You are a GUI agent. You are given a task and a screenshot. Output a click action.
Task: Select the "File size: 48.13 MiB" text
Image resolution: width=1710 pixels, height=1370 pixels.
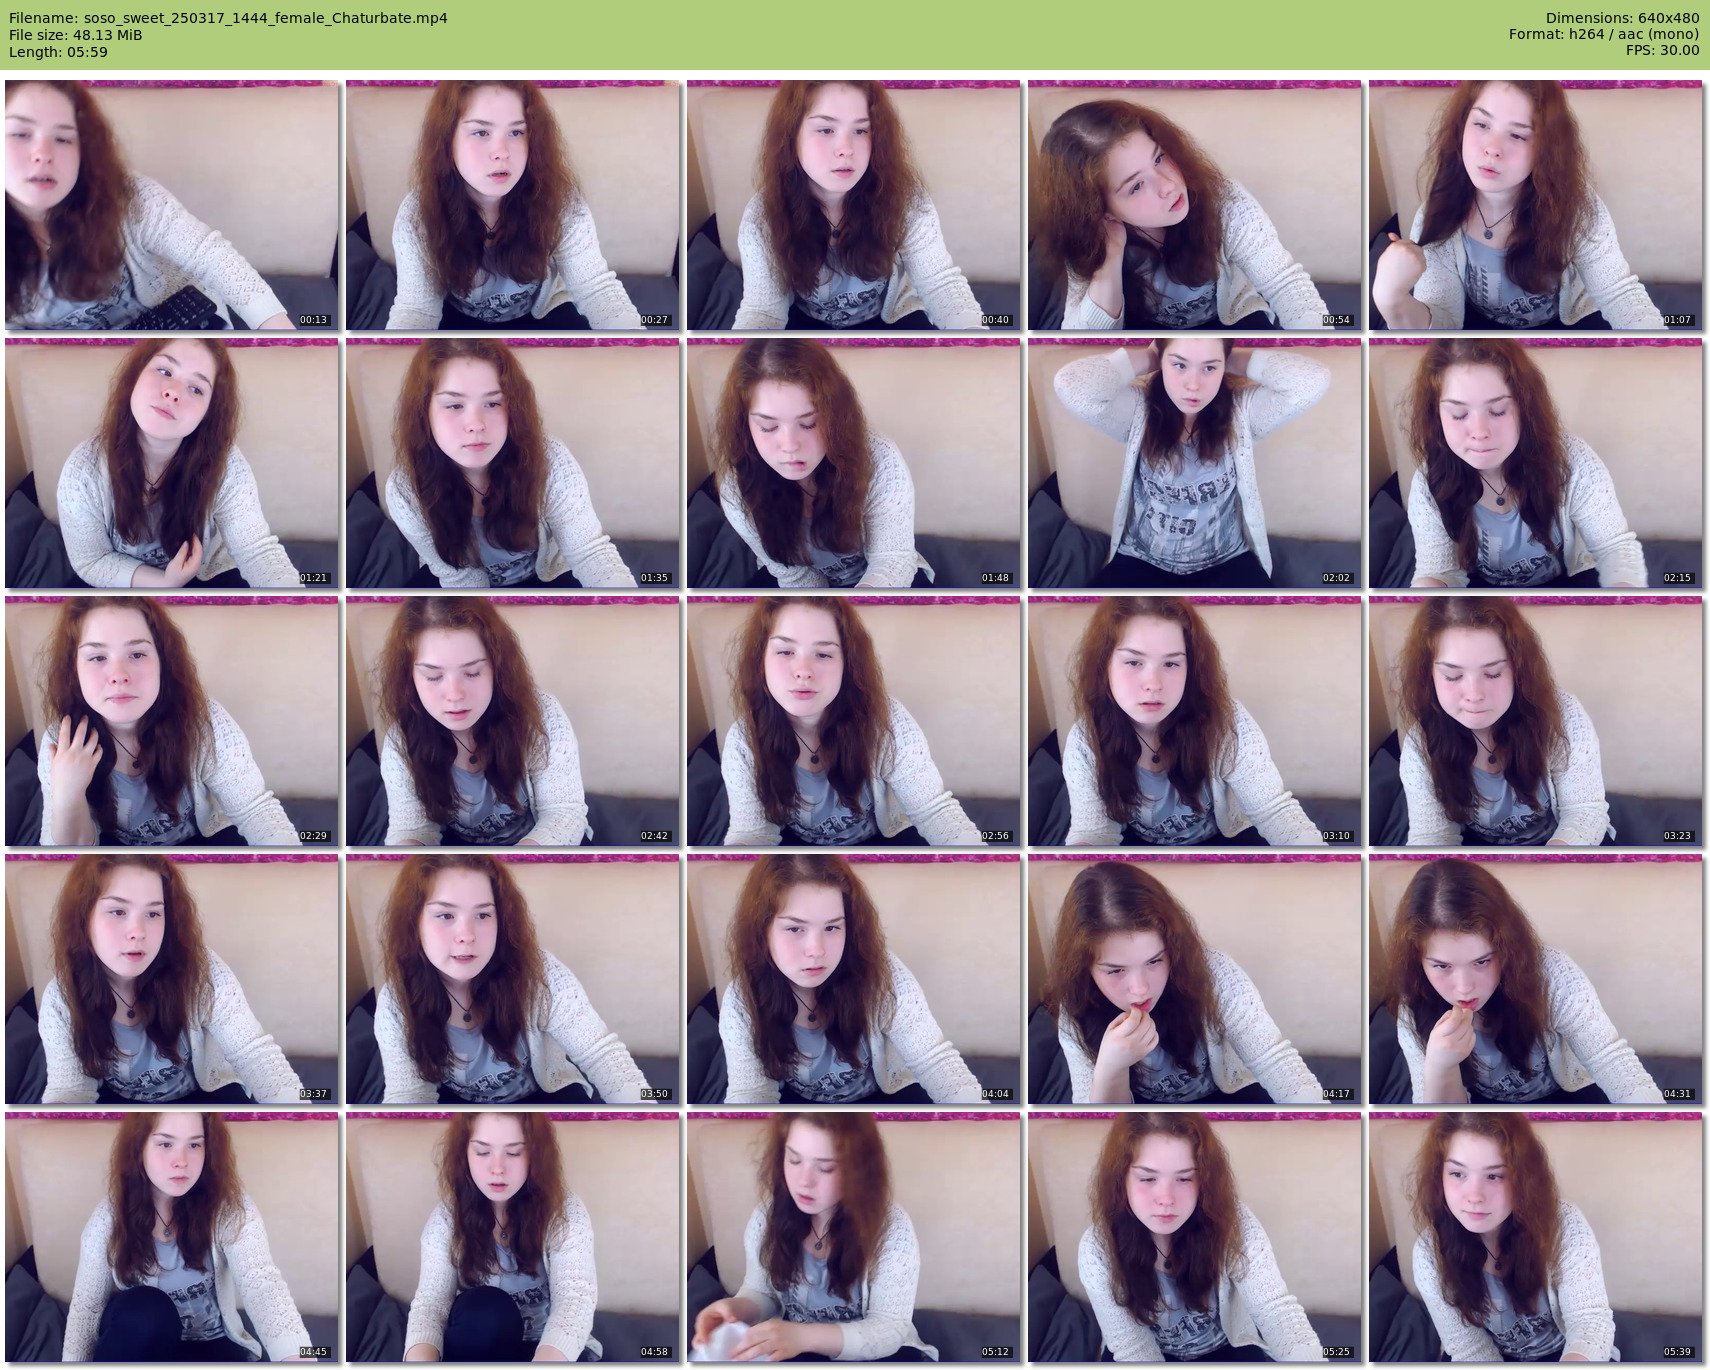75,35
